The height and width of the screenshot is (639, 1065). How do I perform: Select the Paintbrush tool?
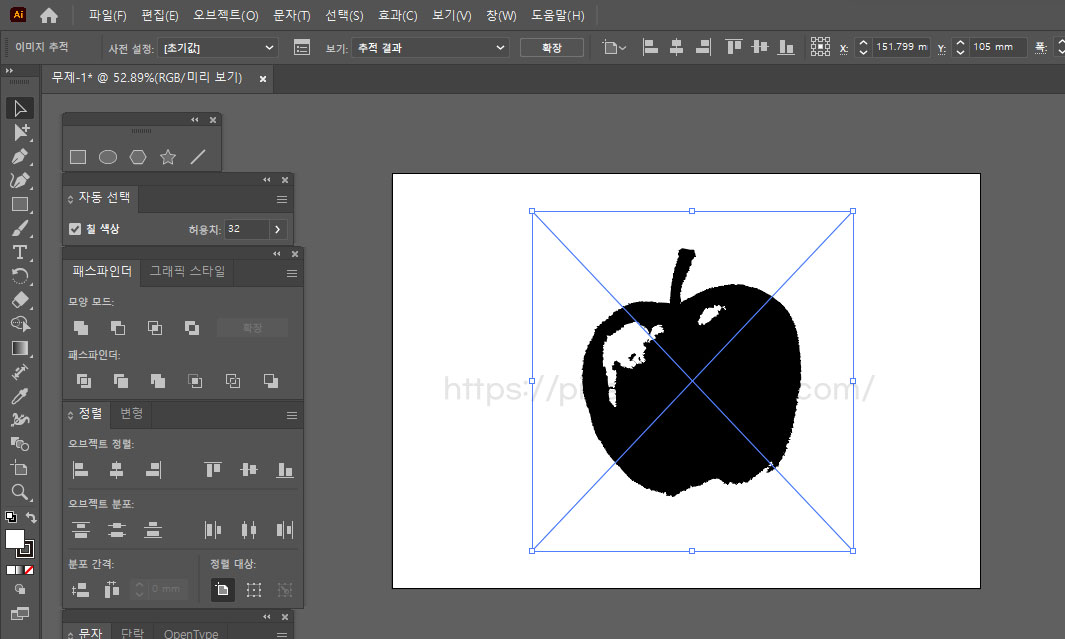20,229
